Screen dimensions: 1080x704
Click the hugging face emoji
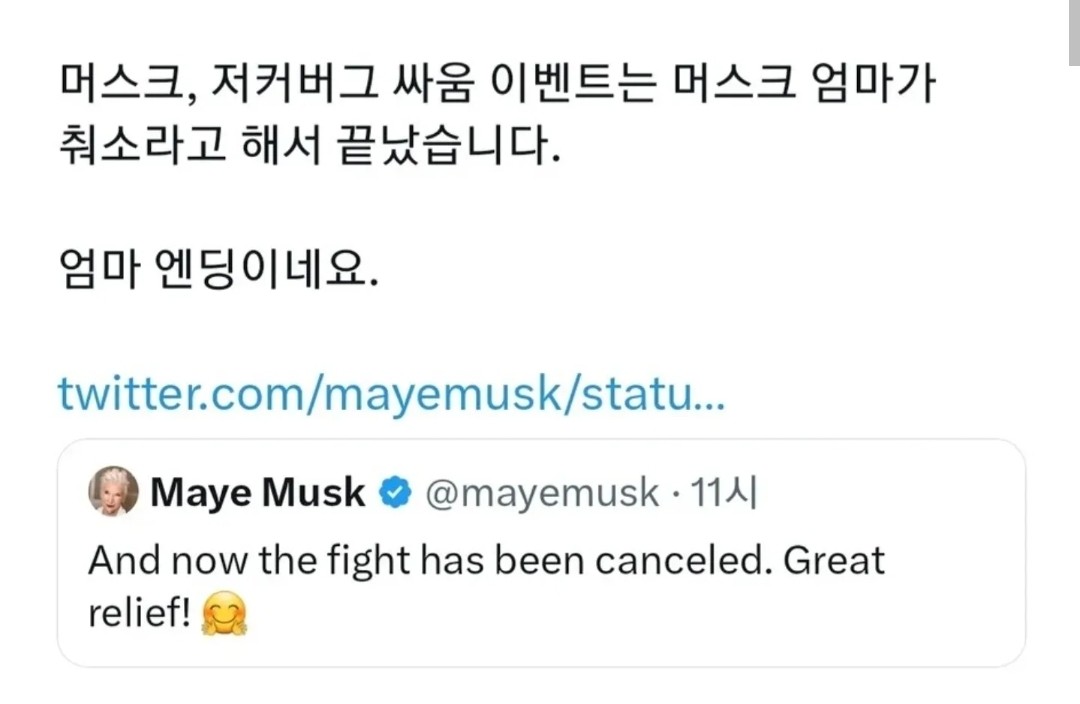[x=224, y=614]
